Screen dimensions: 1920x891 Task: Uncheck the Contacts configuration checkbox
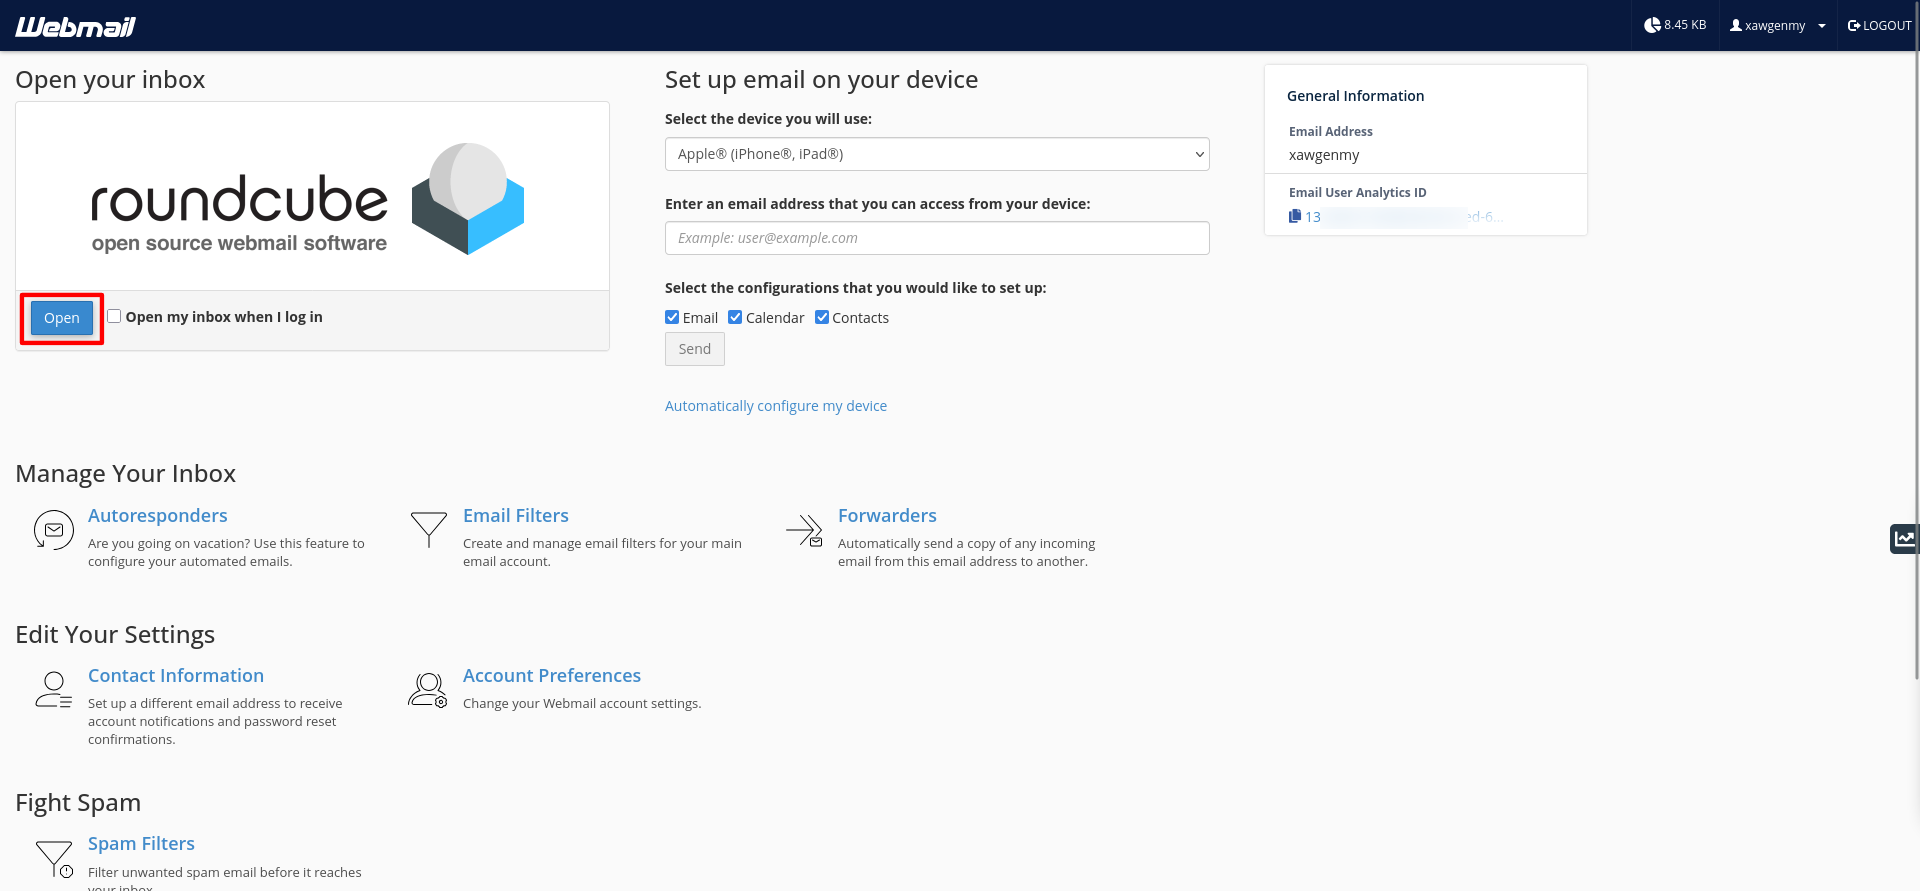[x=822, y=317]
